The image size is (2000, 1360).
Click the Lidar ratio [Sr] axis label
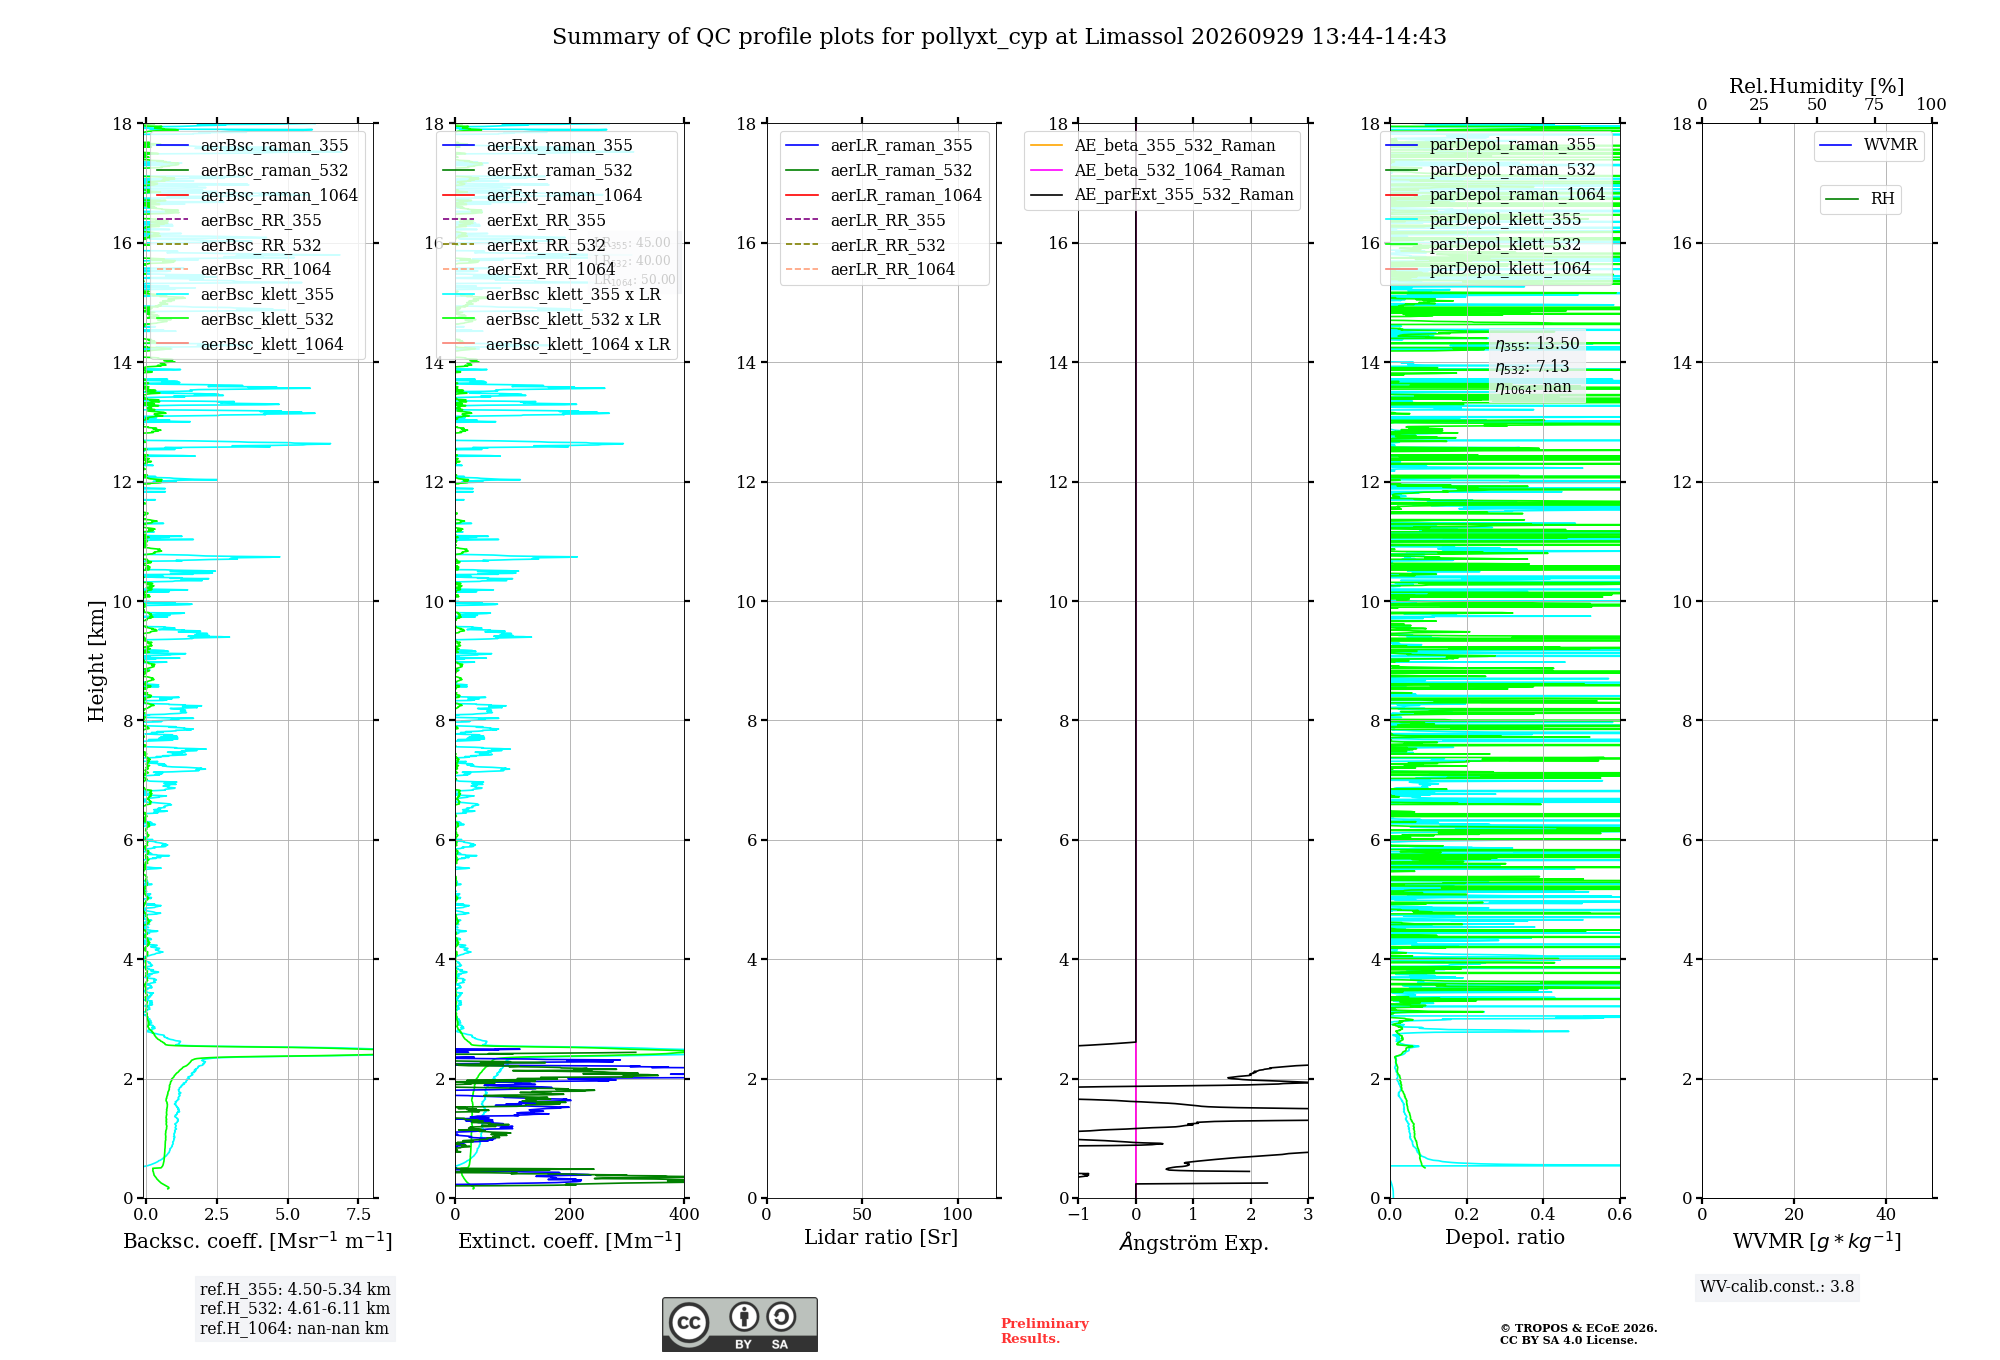tap(881, 1238)
